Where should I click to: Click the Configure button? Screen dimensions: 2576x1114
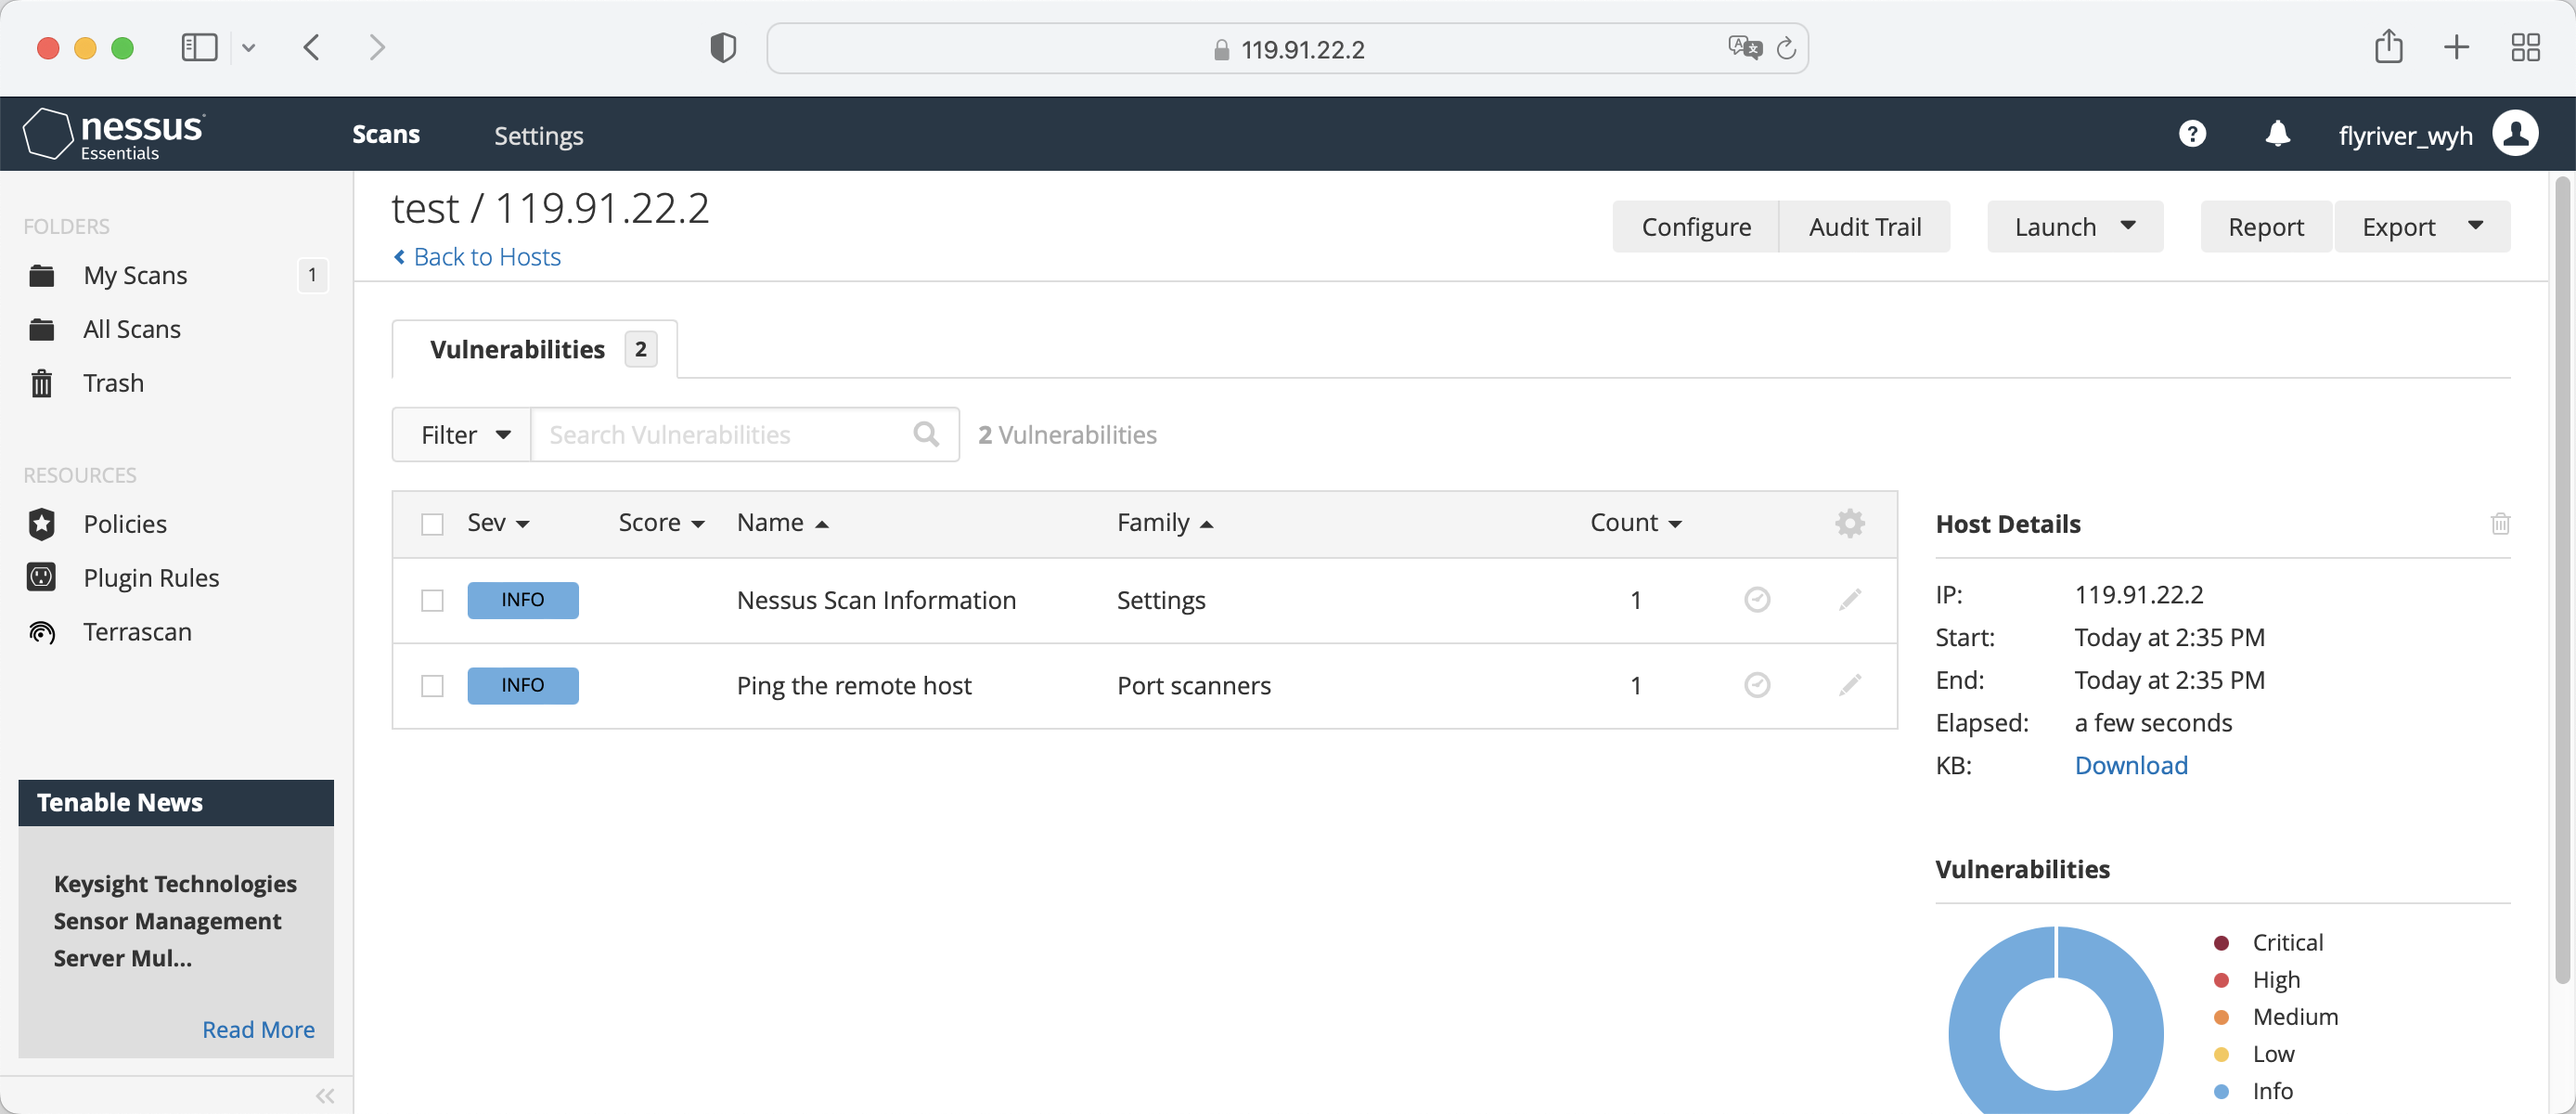tap(1696, 226)
